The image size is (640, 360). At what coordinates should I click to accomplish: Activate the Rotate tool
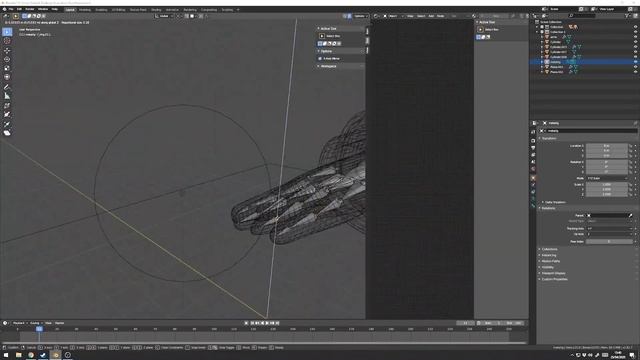(7, 59)
